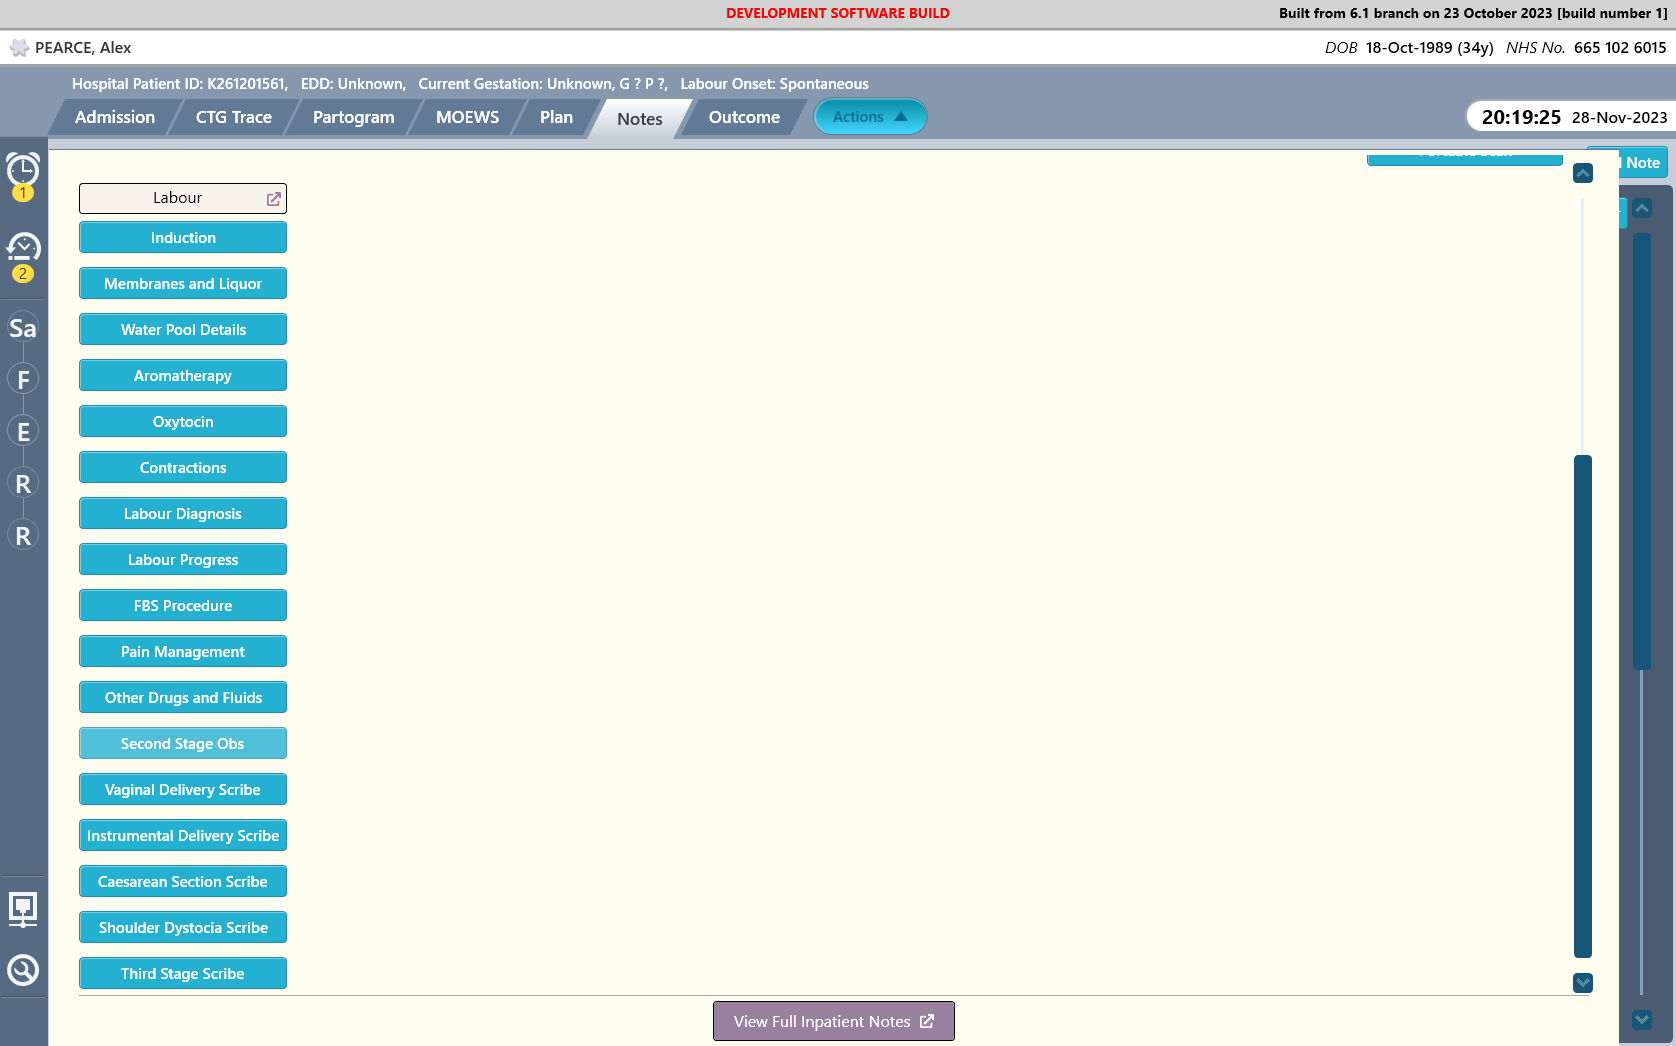Click Hospital Patient ID K261201561 text
Image resolution: width=1676 pixels, height=1046 pixels.
(180, 84)
